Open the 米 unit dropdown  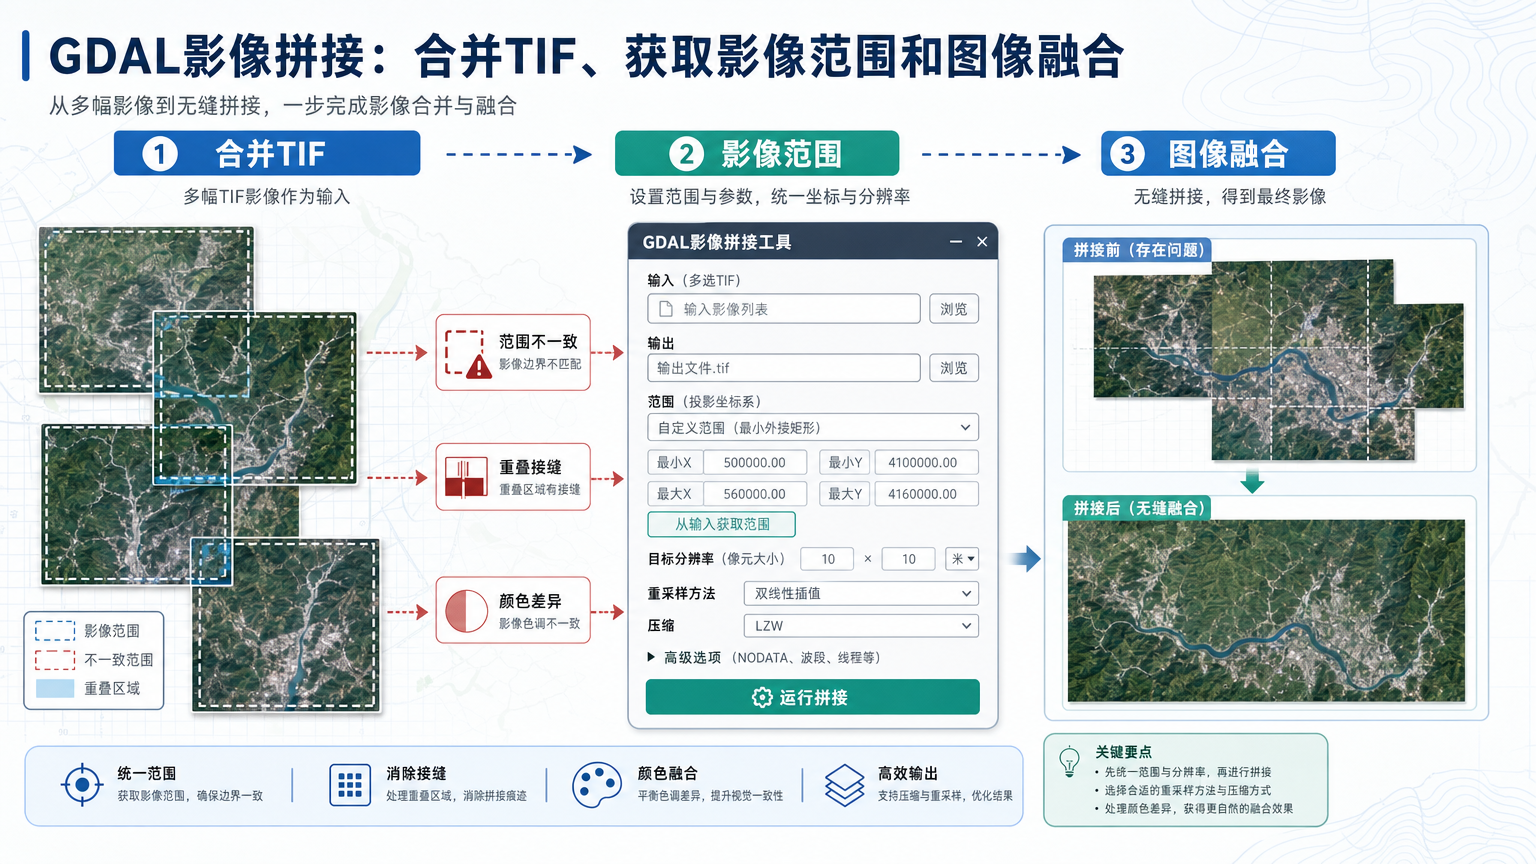962,559
